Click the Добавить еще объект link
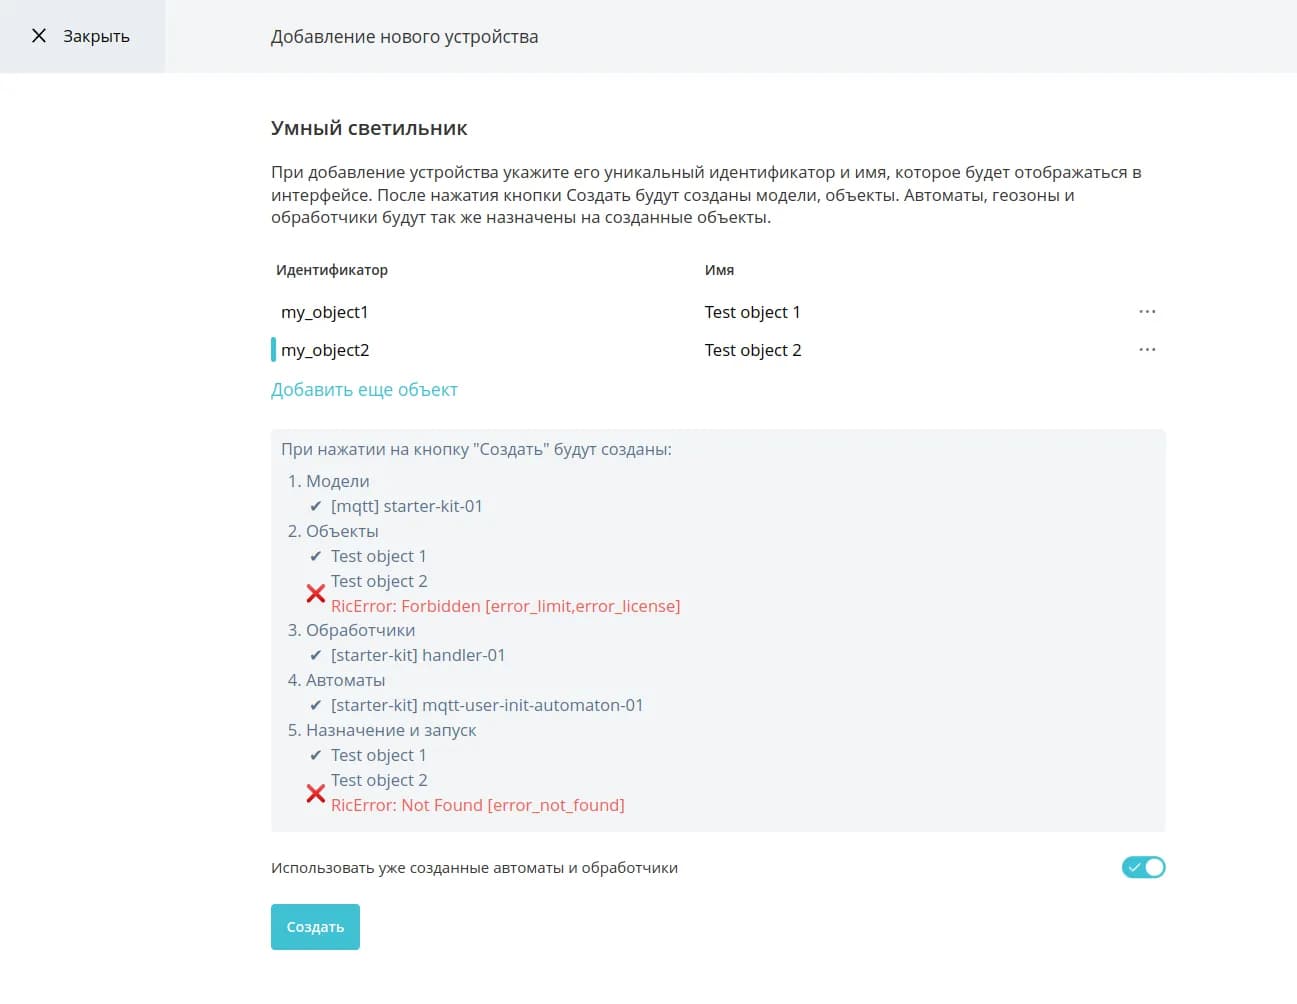Image resolution: width=1297 pixels, height=1004 pixels. (x=364, y=390)
